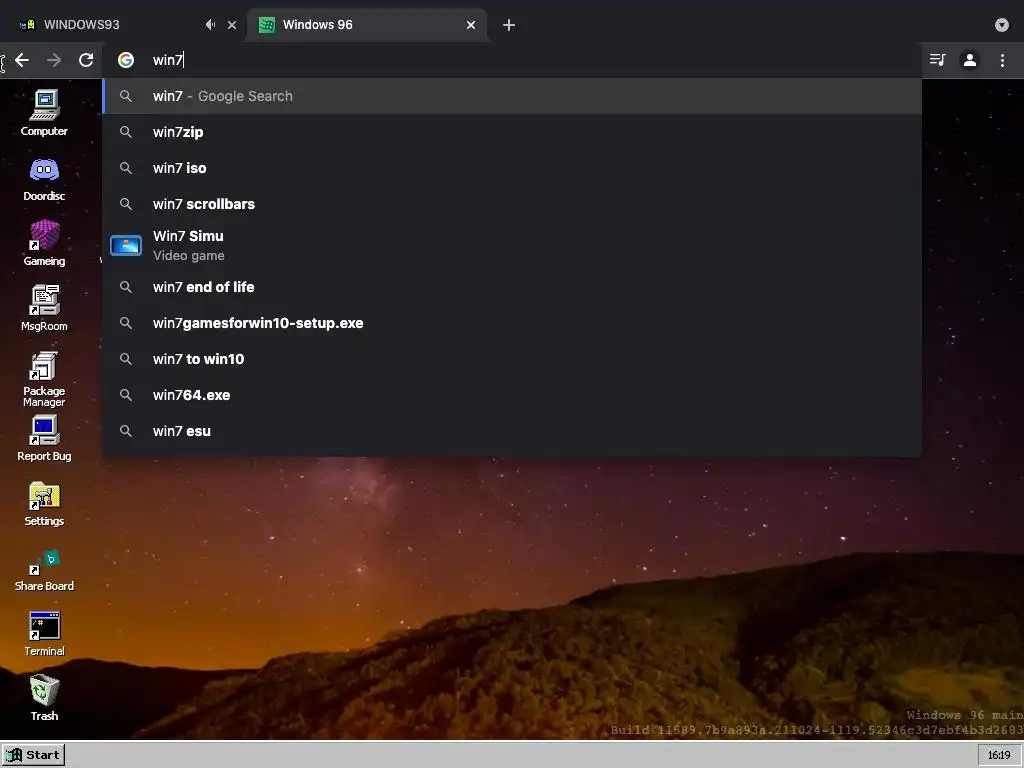Open a new browser tab

509,25
